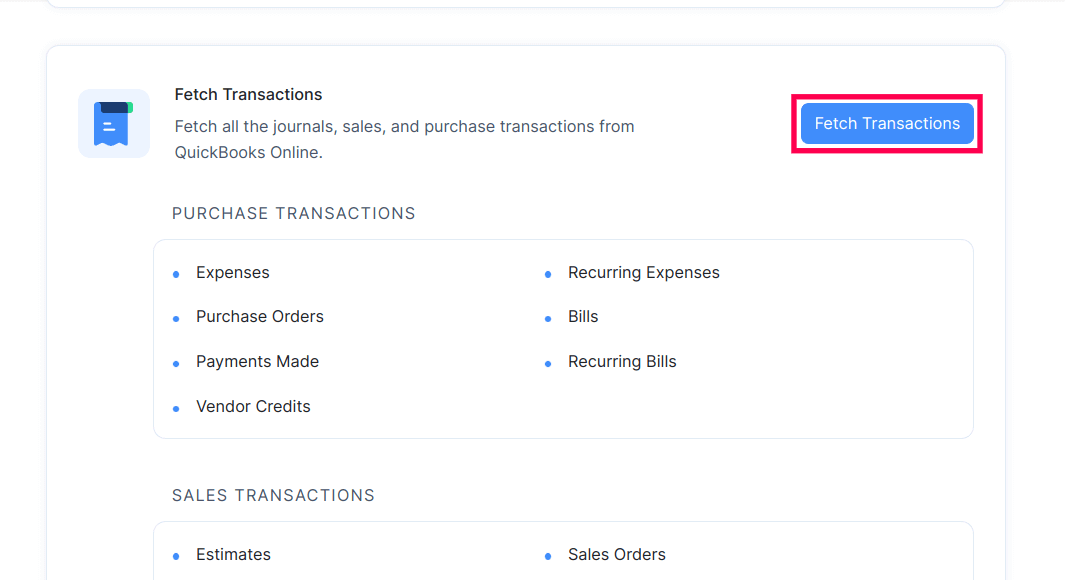This screenshot has height=580, width=1065.
Task: Click the PURCHASE TRANSACTIONS section heading
Action: [x=293, y=213]
